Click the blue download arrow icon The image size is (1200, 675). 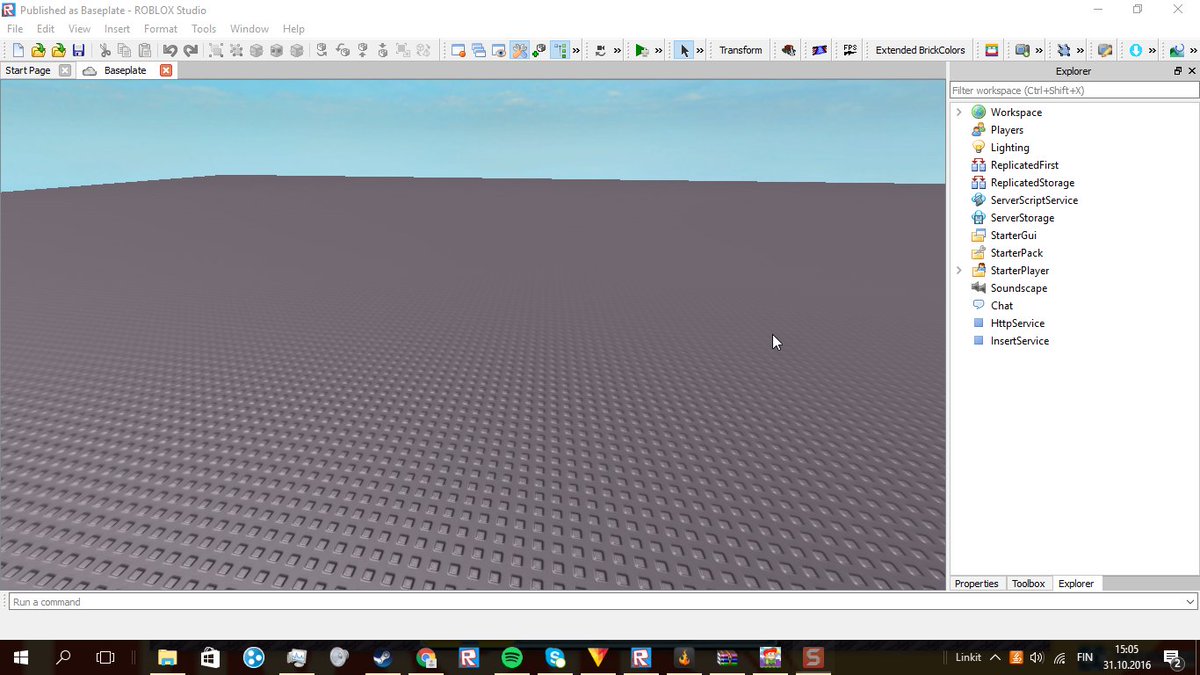pos(1136,50)
